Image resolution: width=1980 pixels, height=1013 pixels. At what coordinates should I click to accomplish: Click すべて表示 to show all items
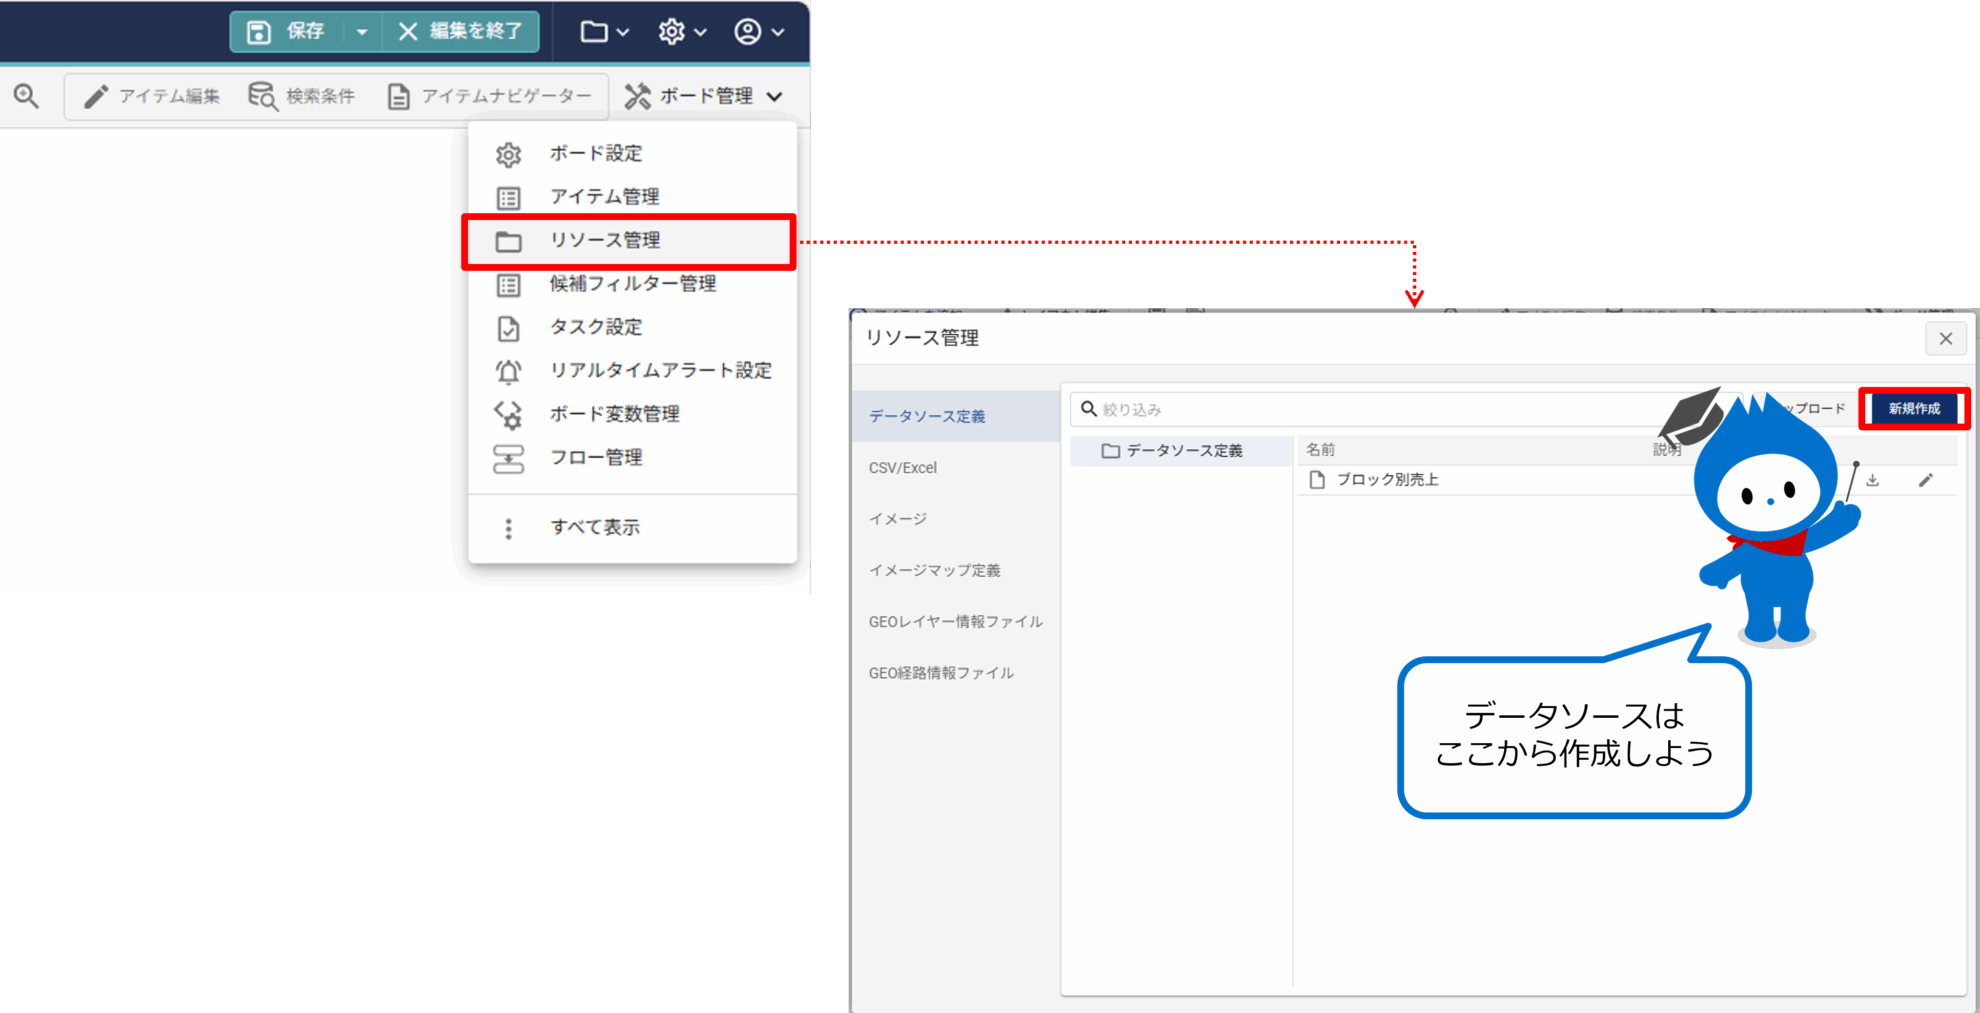595,528
